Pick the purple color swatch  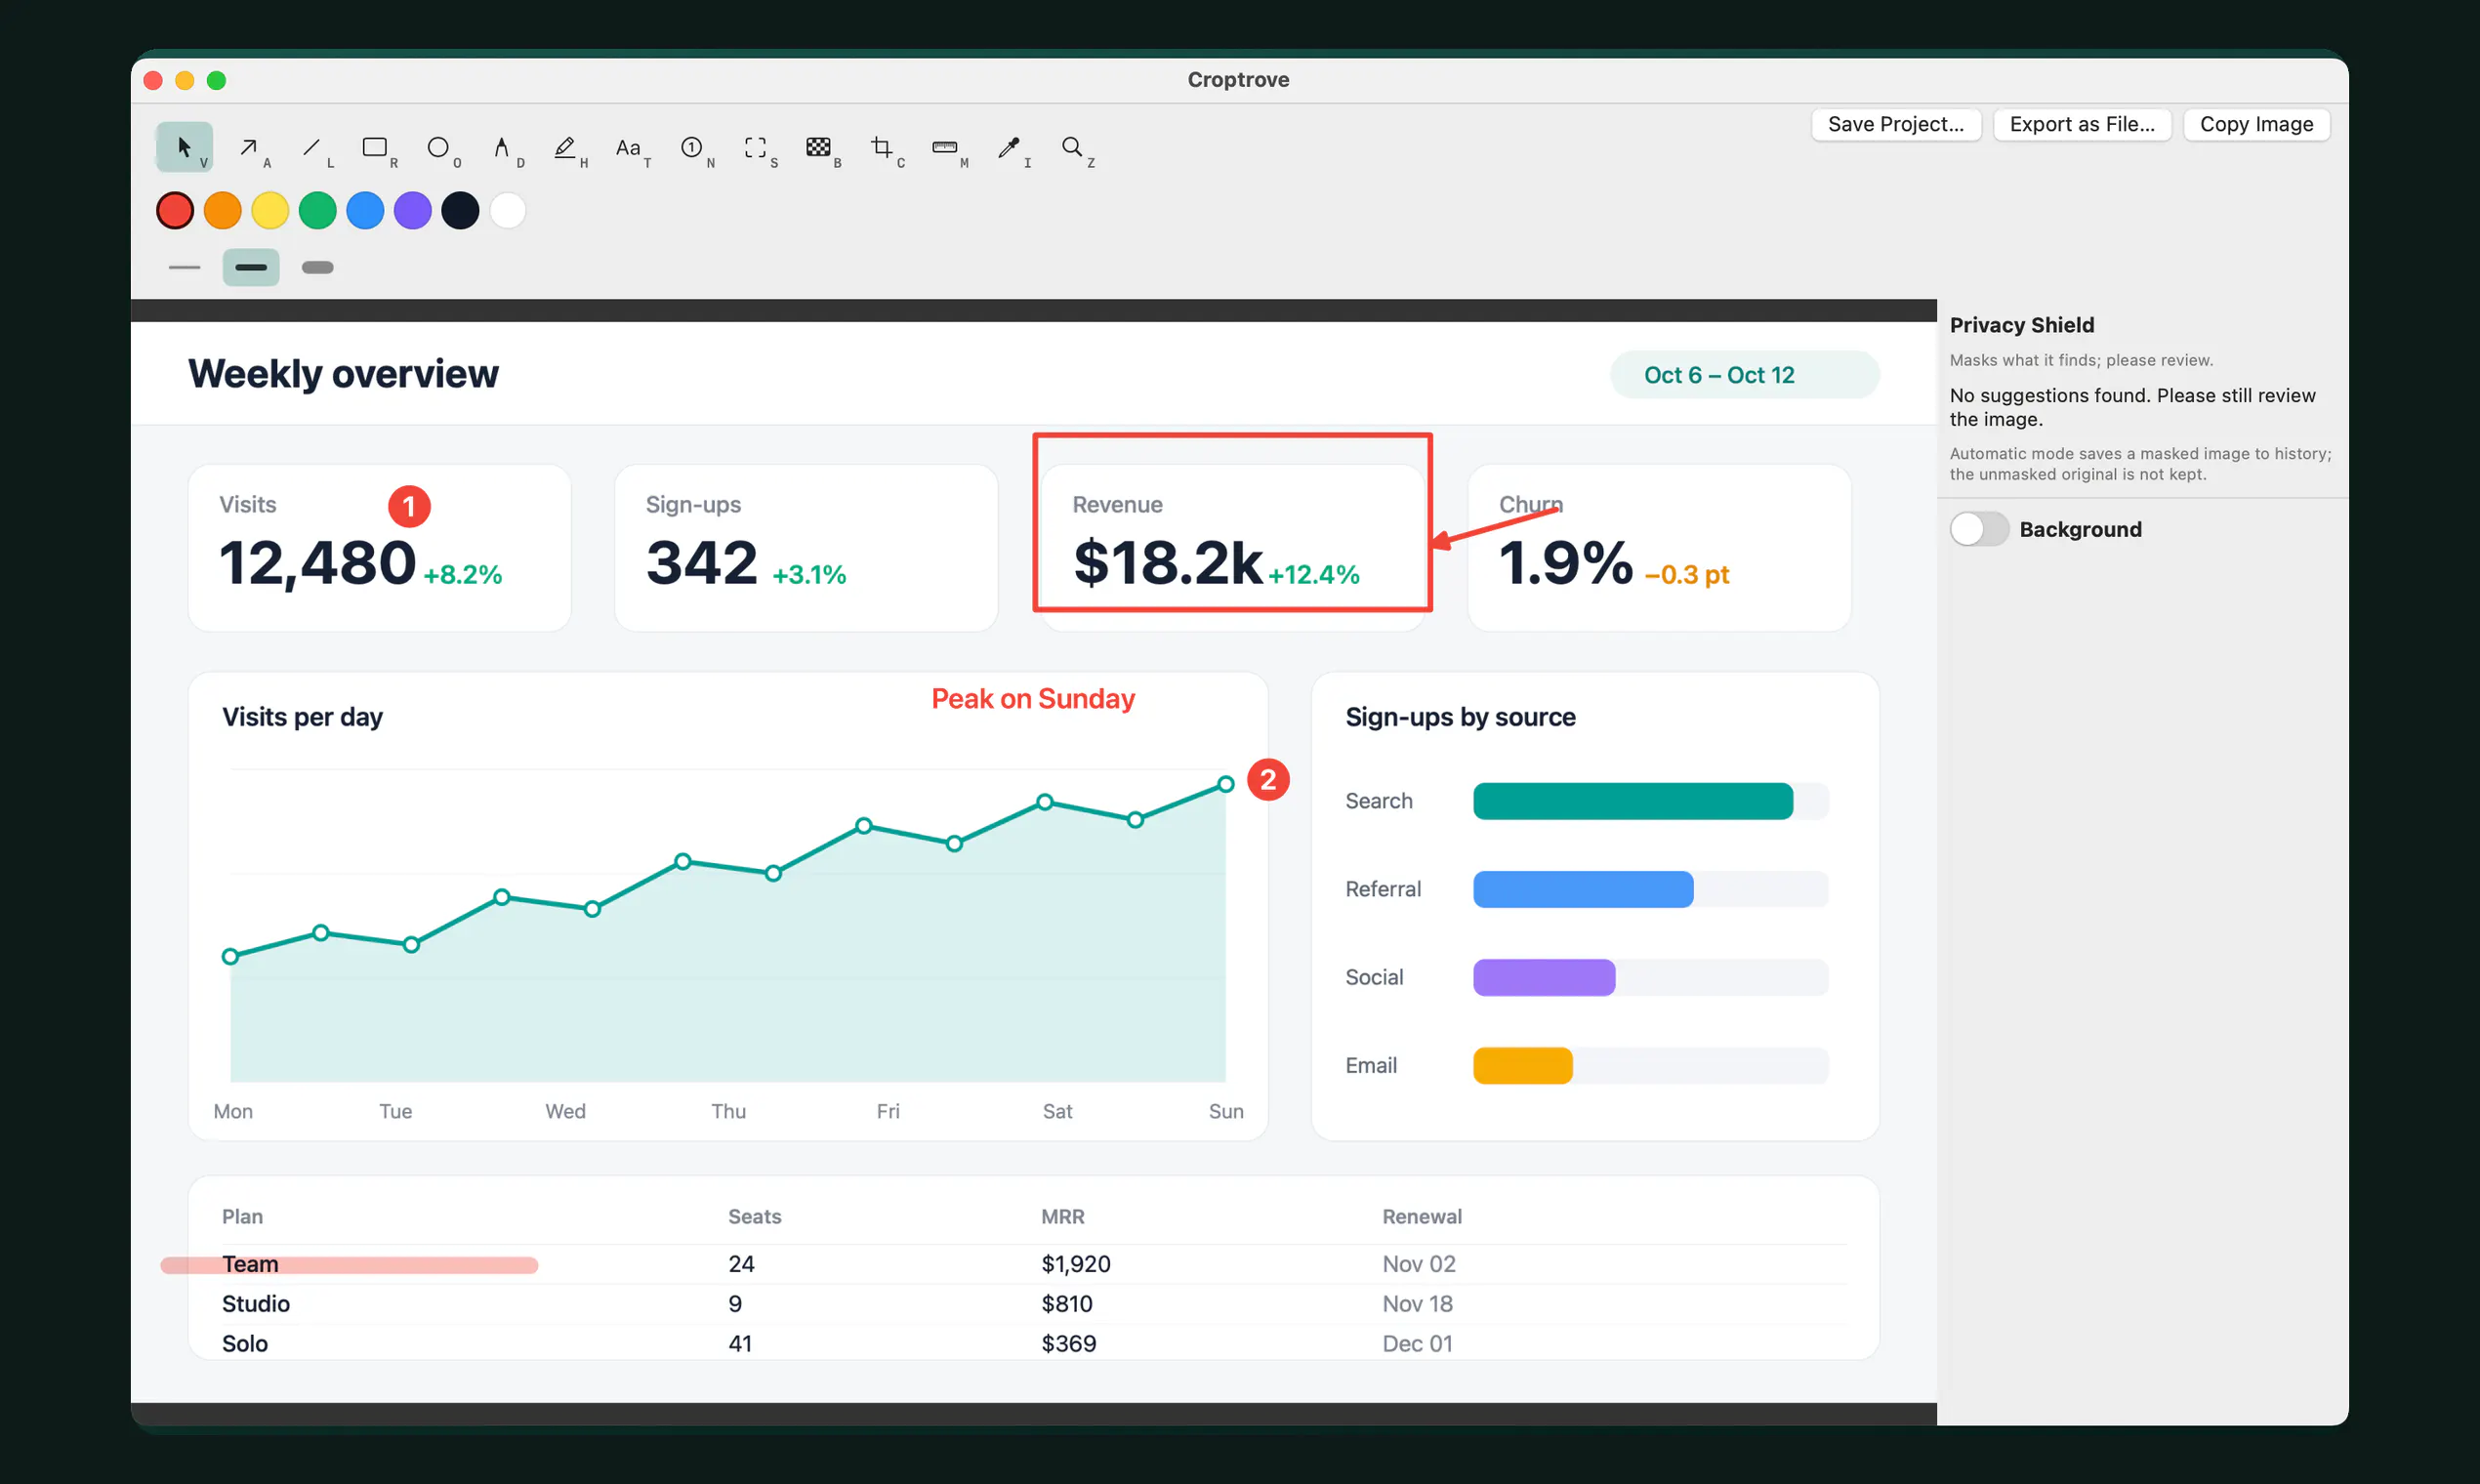[413, 211]
